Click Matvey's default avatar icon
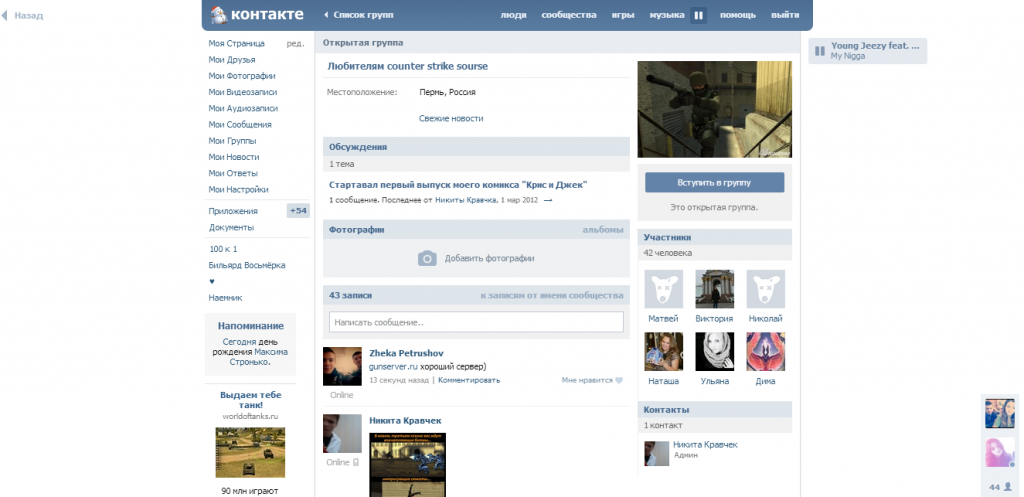 point(663,289)
